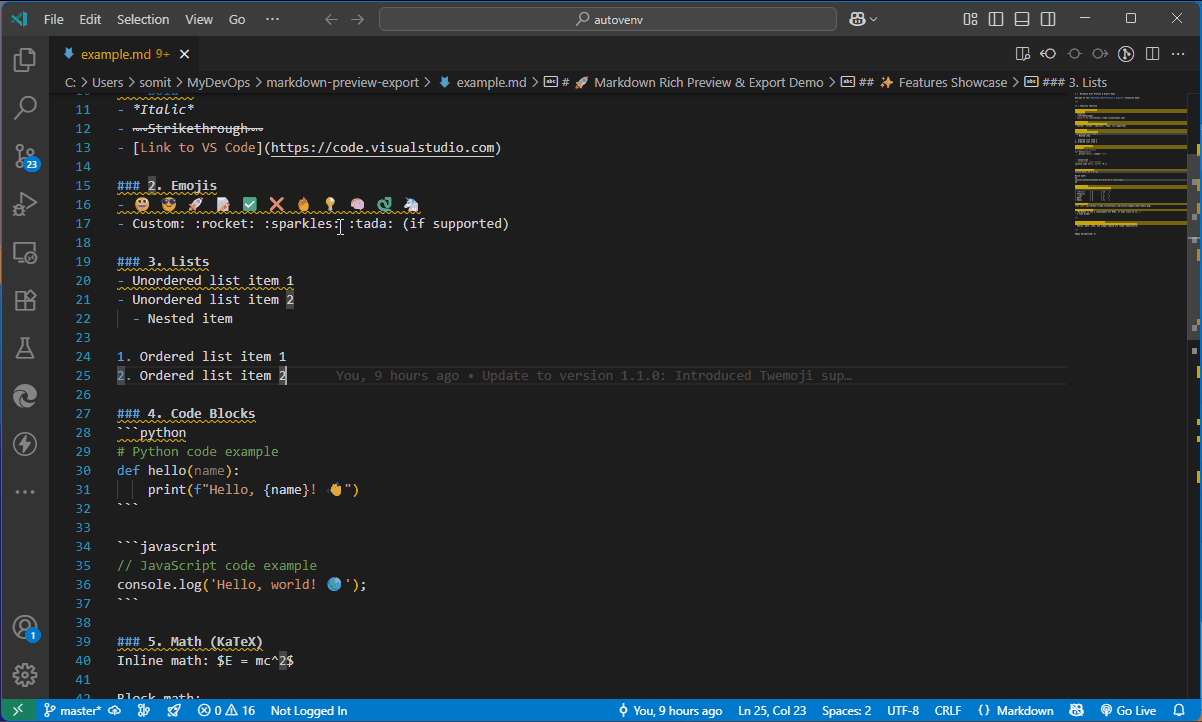
Task: Click Ln 25, Col 23 position indicator
Action: 772,711
